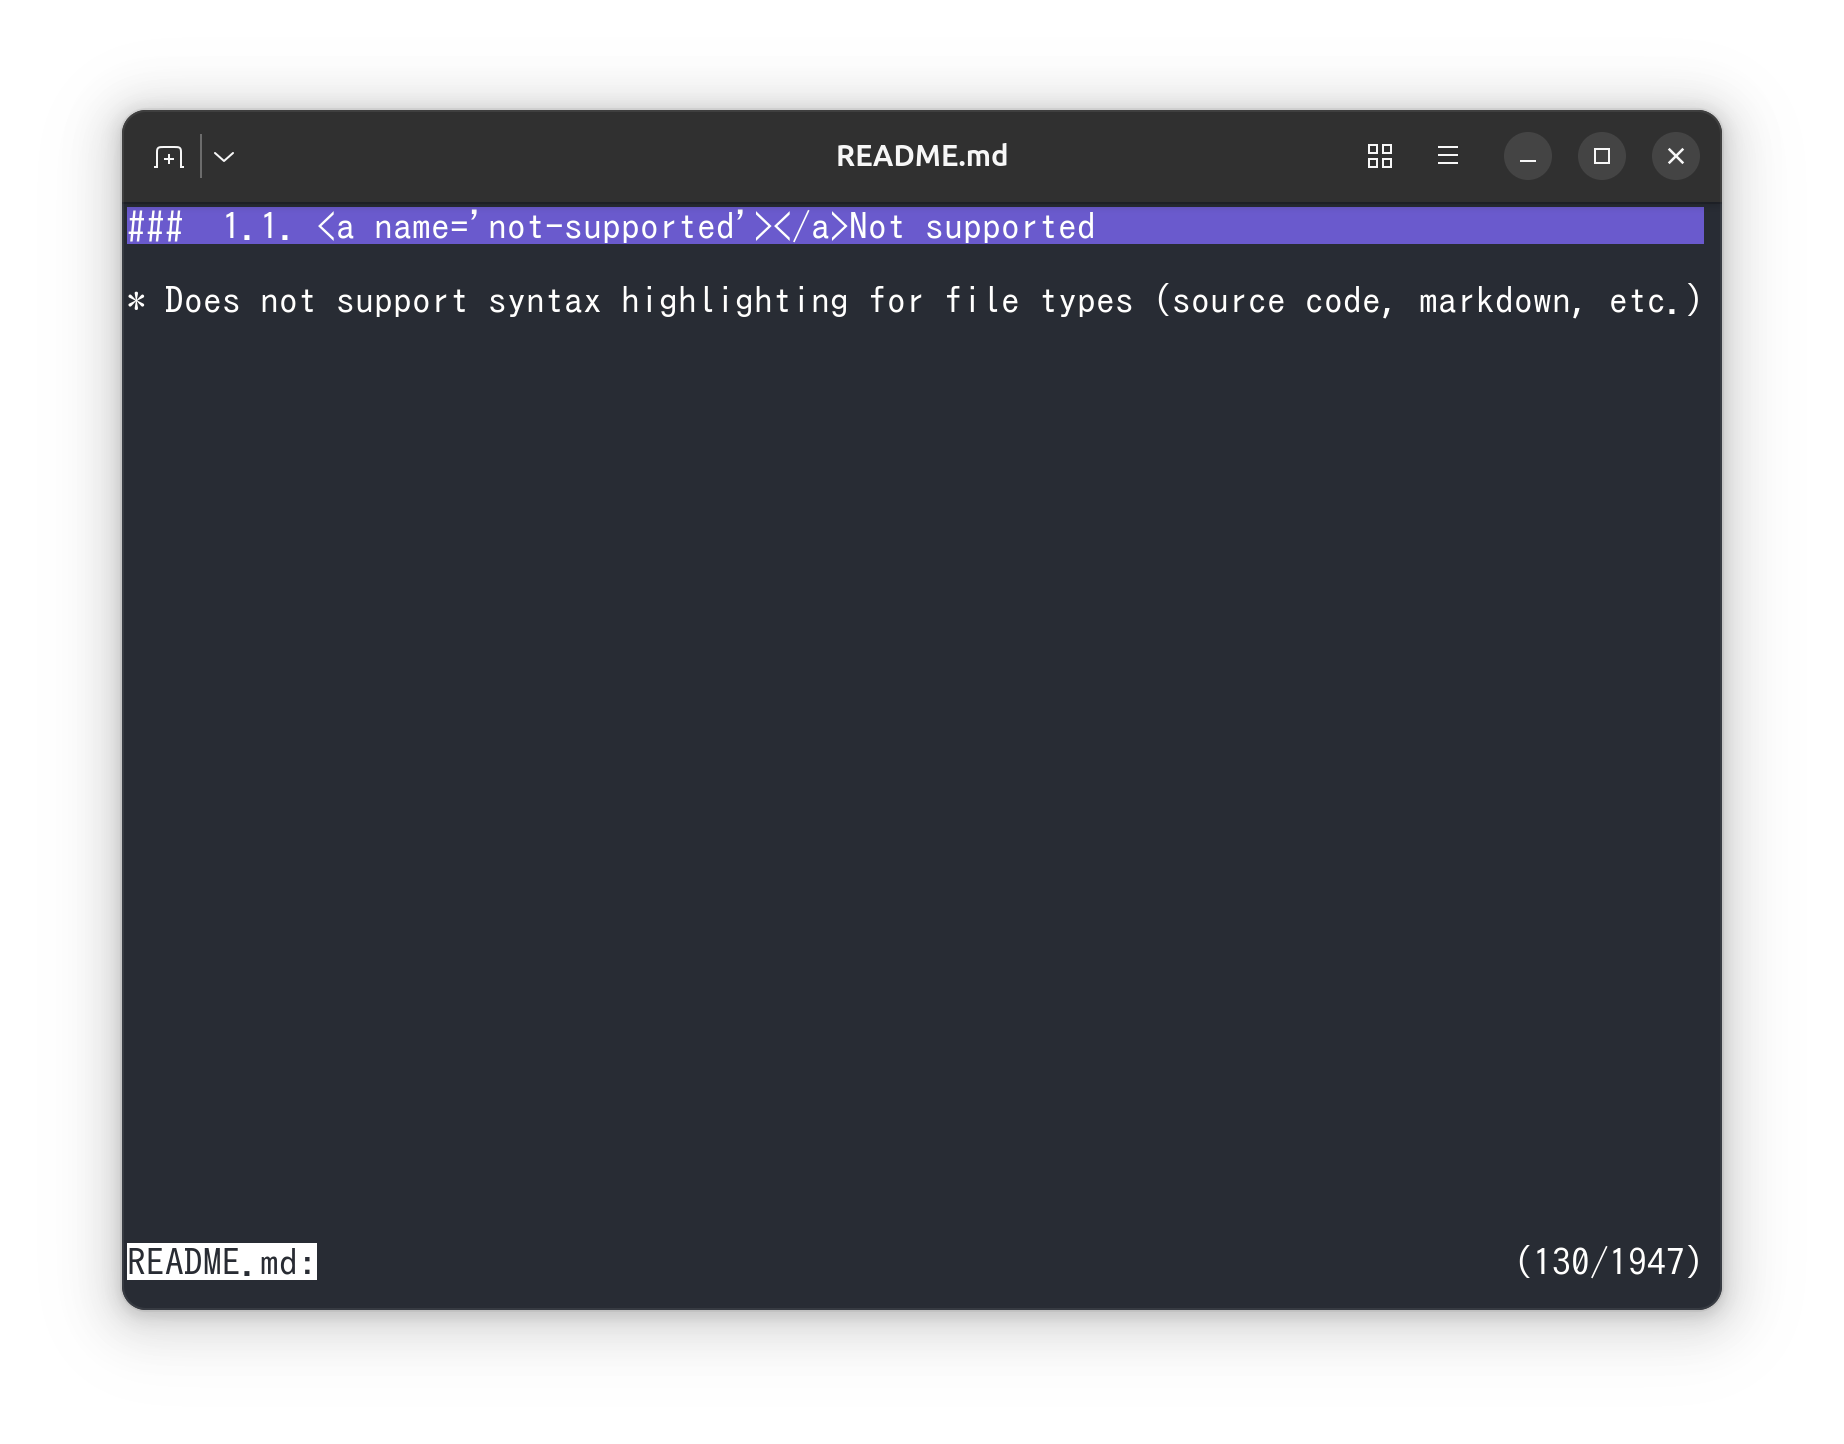
Task: Click the '###' markdown heading hashes
Action: [x=155, y=227]
